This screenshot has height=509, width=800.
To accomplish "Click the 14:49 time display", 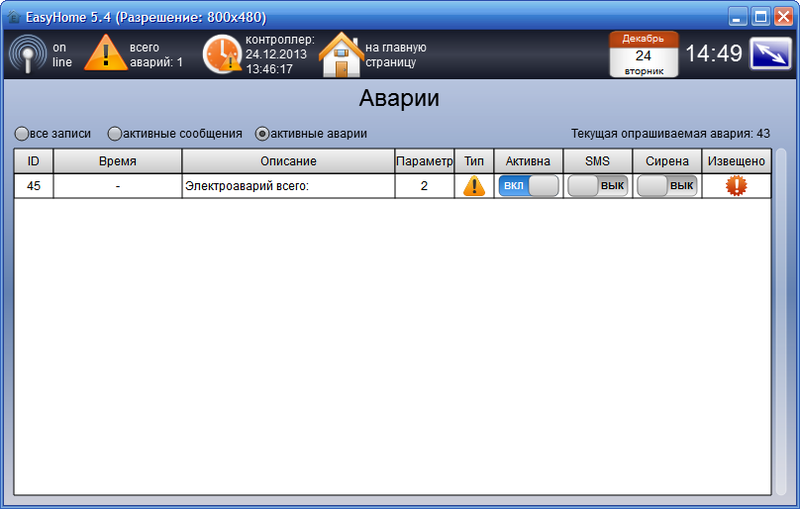I will [713, 54].
